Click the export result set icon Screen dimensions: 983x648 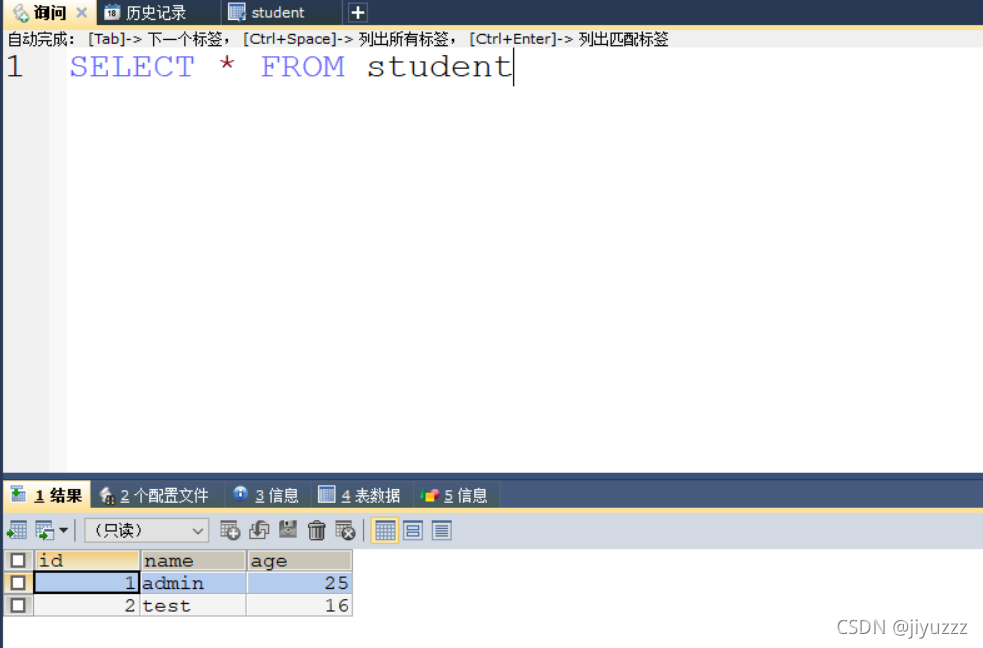click(x=17, y=531)
